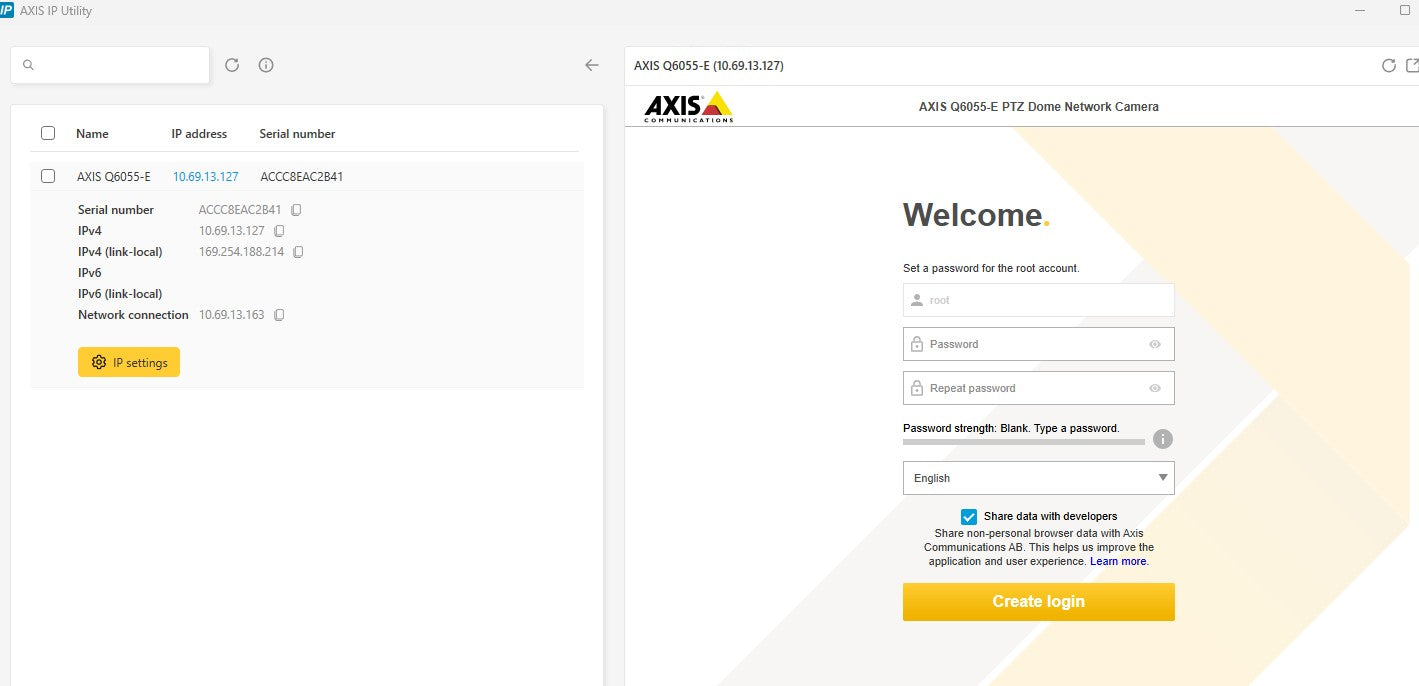Screen dimensions: 1419x686
Task: Open the 10.69.13.127 IP address link
Action: coord(206,177)
